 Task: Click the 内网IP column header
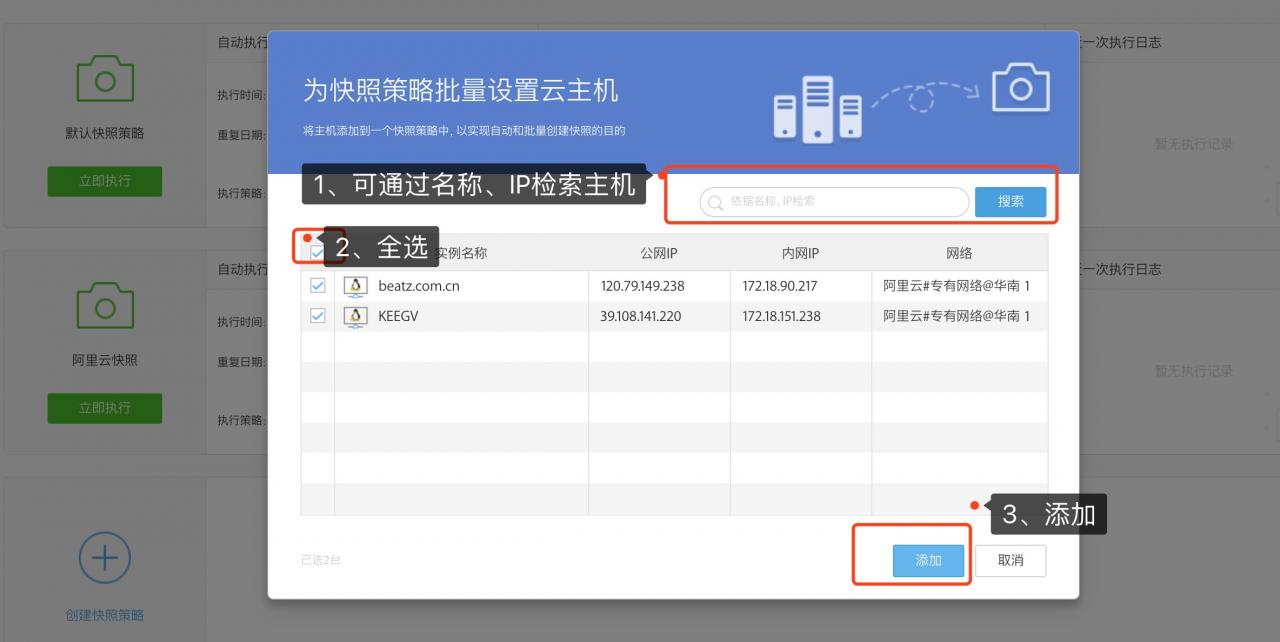(x=800, y=253)
